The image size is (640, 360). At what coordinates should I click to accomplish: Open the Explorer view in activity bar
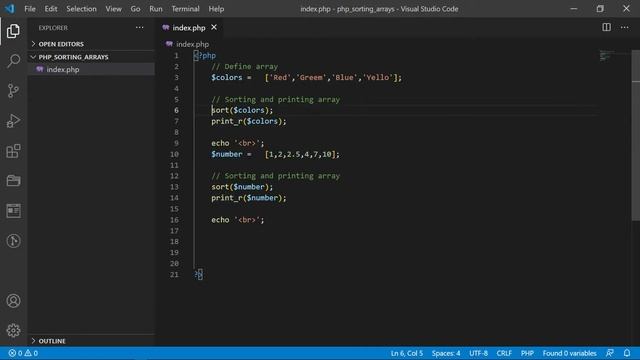click(x=13, y=31)
